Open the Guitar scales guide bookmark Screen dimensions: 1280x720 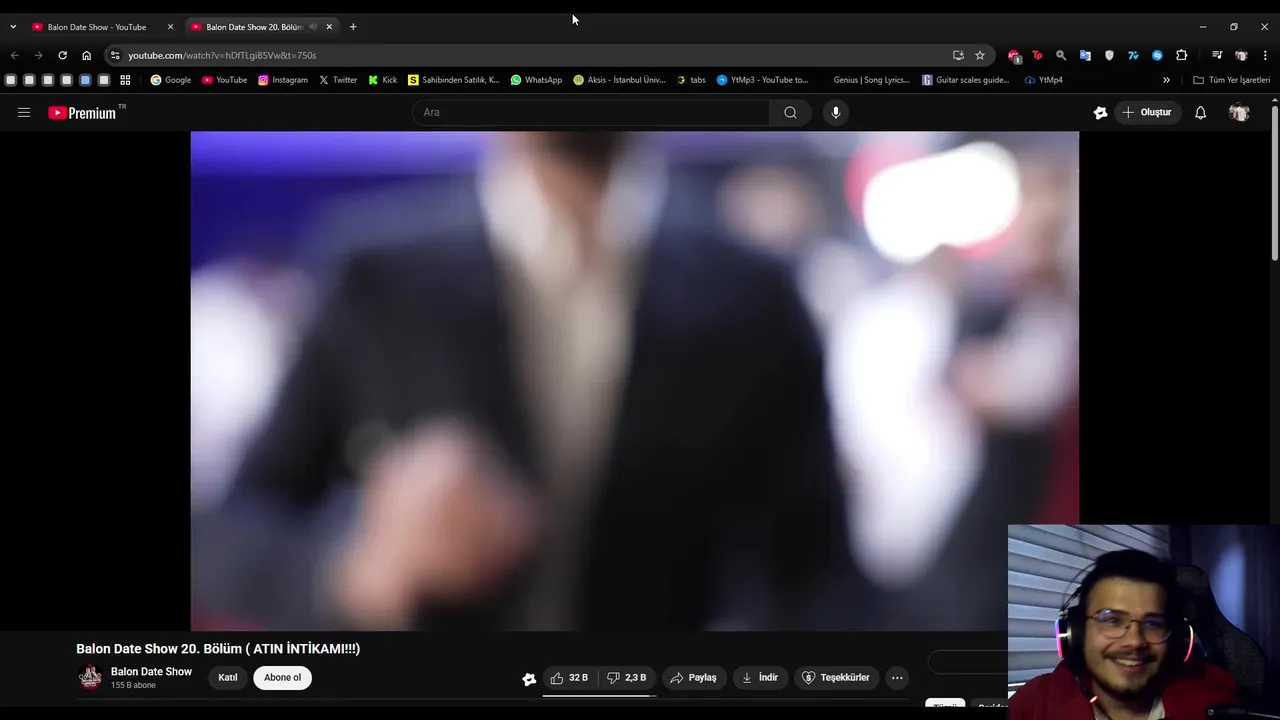tap(966, 80)
